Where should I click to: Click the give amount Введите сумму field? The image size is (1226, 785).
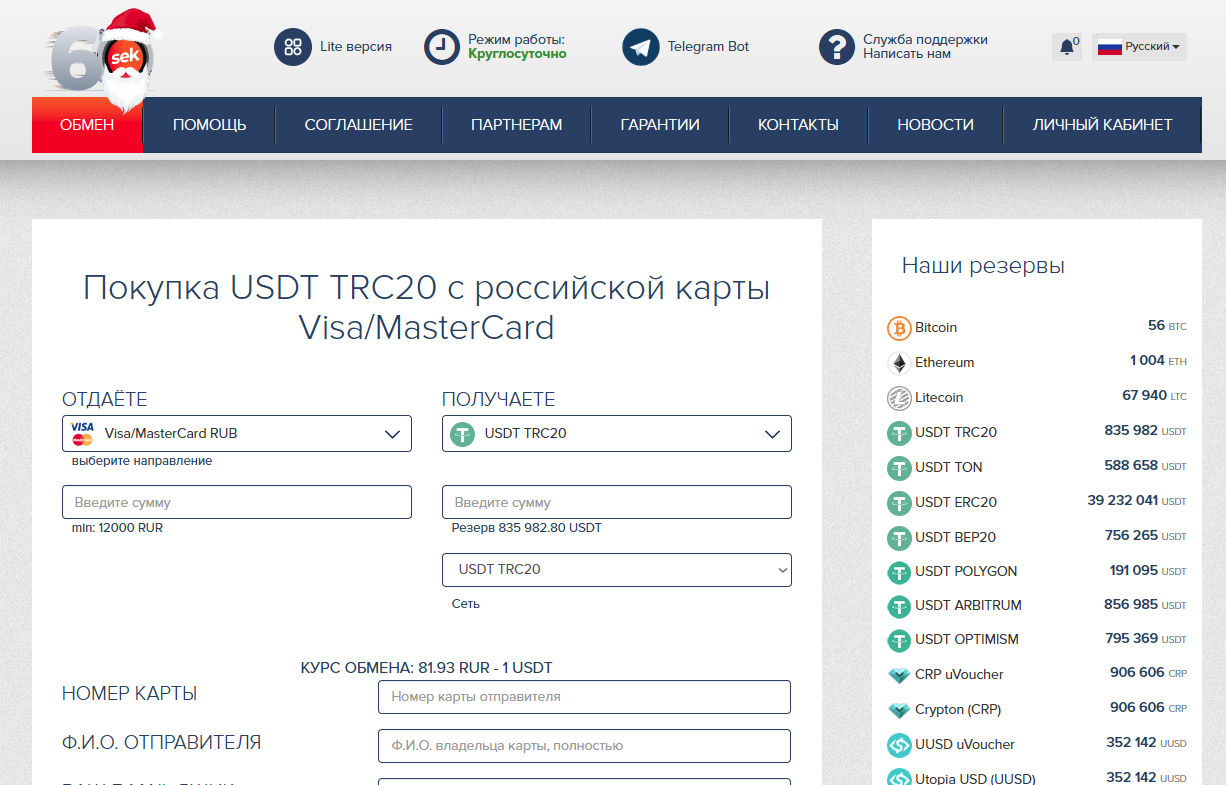pos(236,503)
